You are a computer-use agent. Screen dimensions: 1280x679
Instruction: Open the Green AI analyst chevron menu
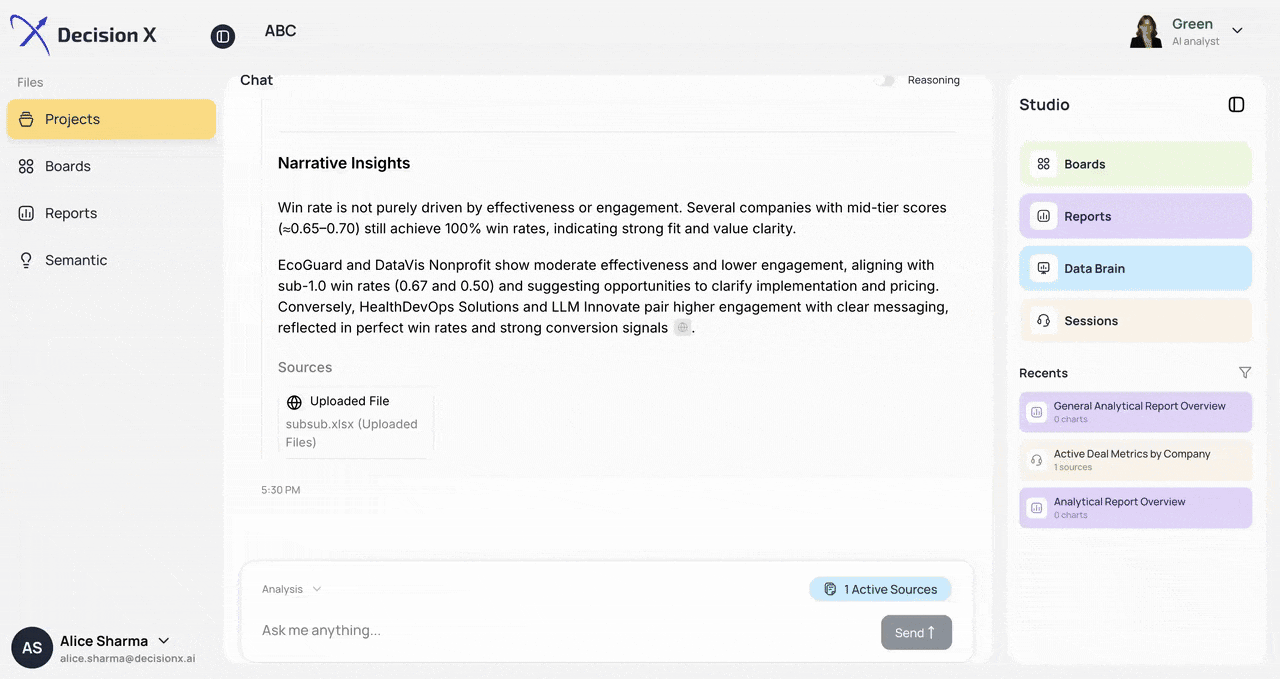click(x=1238, y=30)
